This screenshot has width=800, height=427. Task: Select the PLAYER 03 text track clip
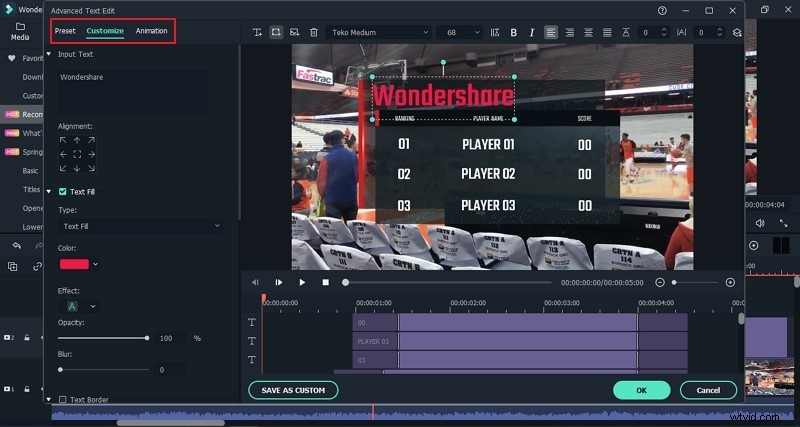click(520, 341)
